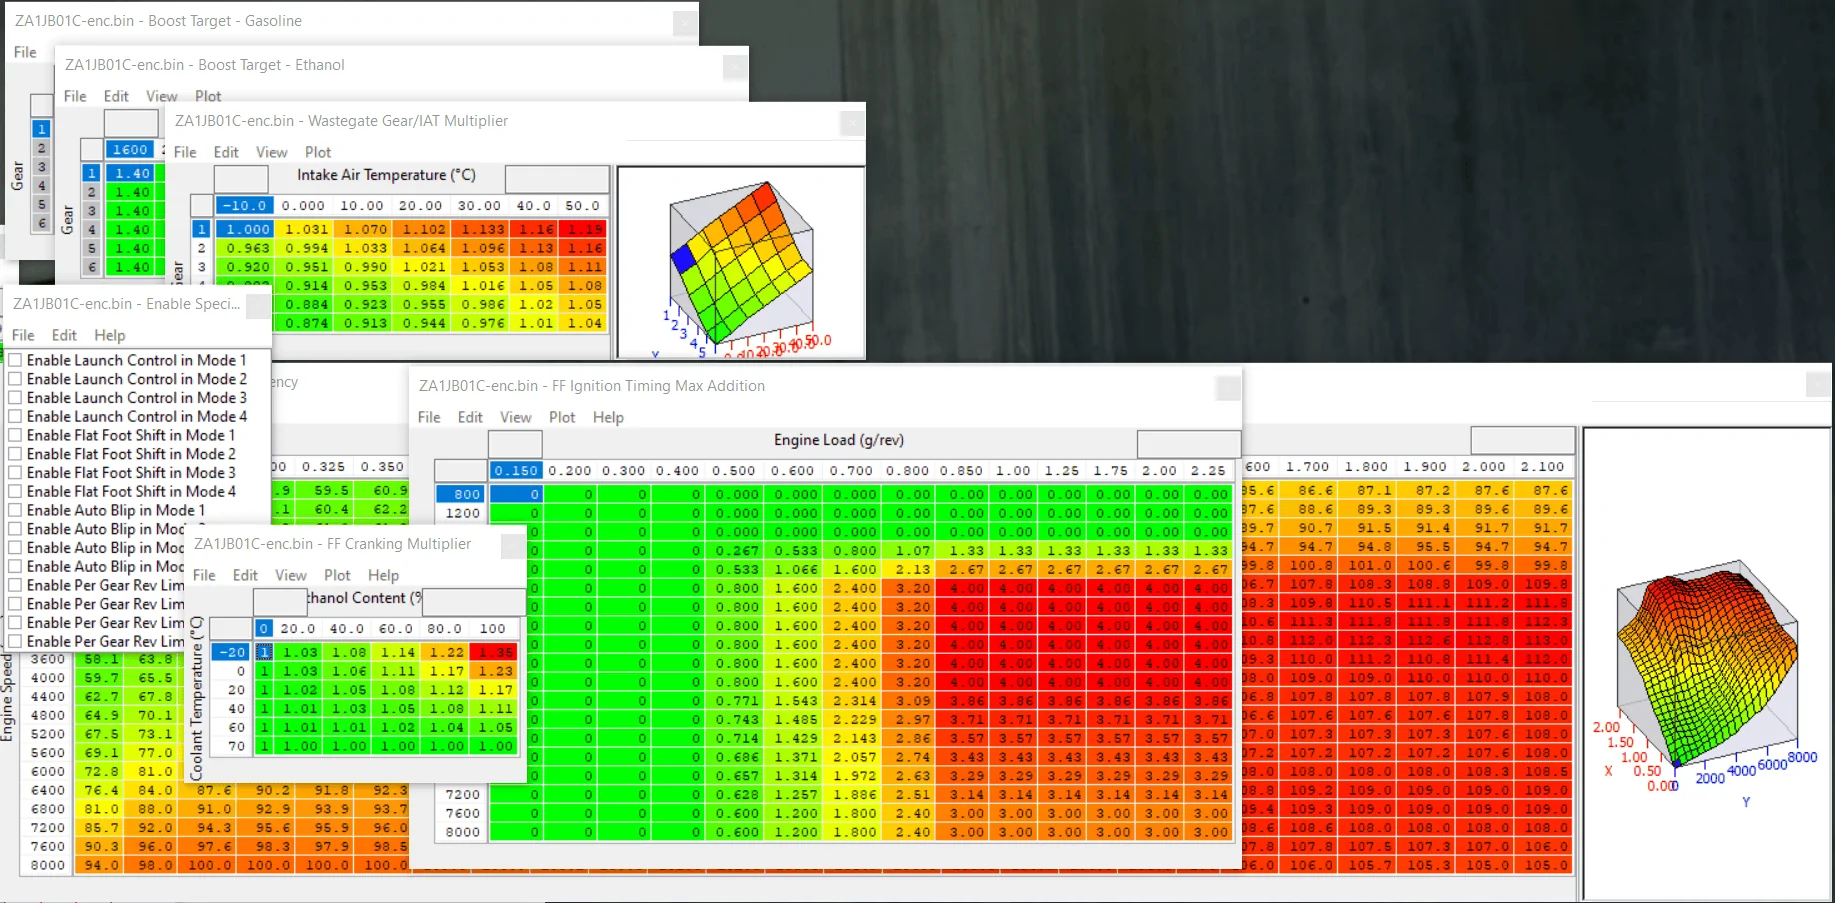Open Edit menu in Enable Special window
This screenshot has height=903, width=1835.
(64, 335)
